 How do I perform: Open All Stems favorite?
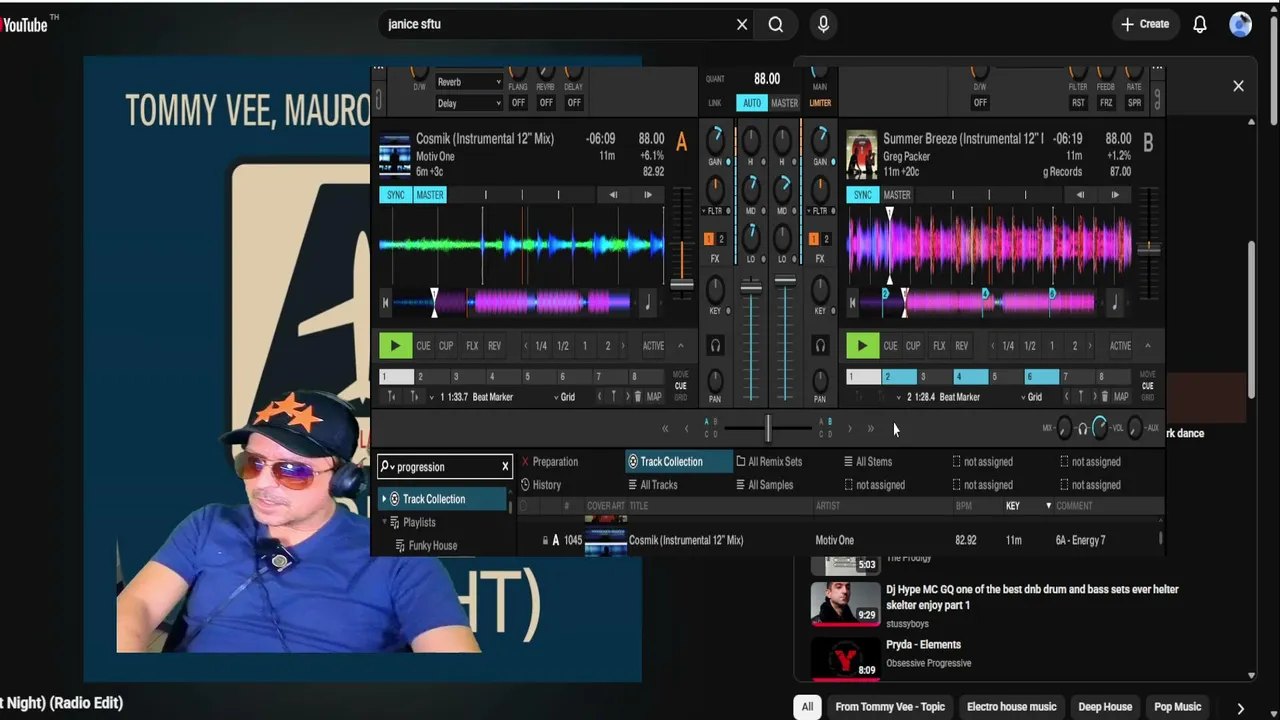tap(868, 462)
